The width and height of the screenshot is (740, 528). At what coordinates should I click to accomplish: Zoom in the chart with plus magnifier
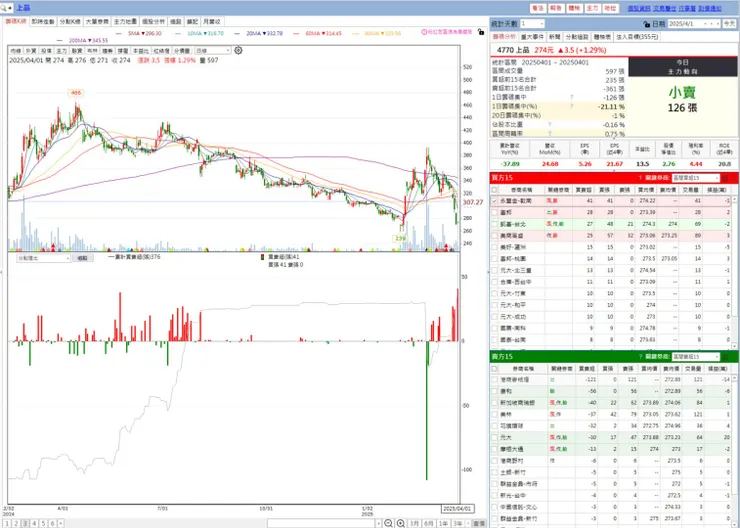[x=401, y=523]
